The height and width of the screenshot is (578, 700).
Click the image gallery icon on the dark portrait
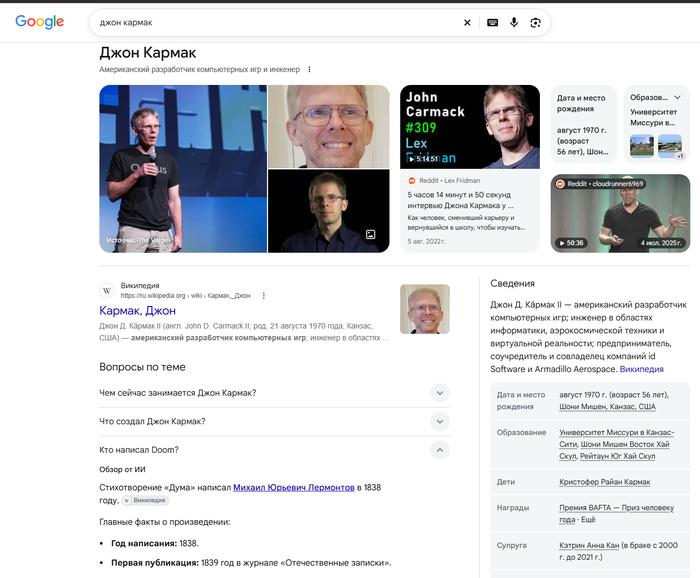pyautogui.click(x=371, y=234)
